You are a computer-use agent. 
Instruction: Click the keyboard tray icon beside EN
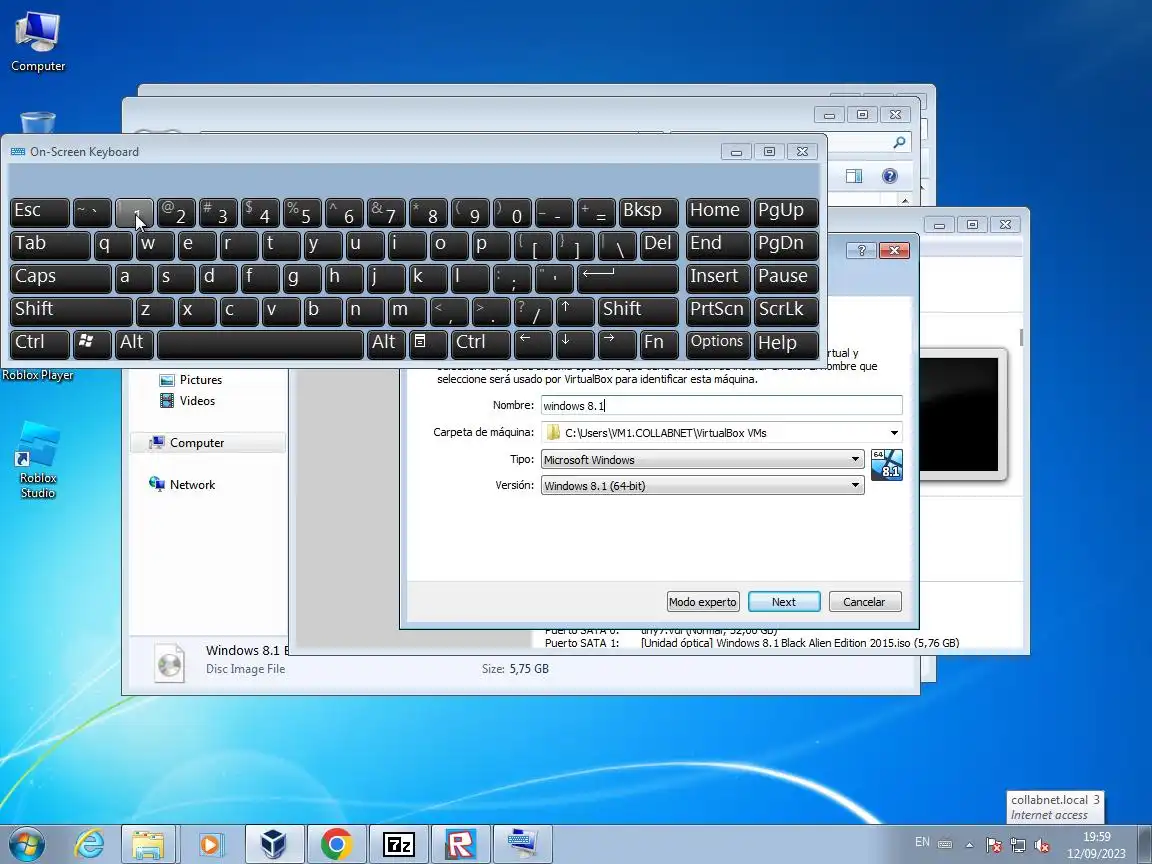tap(946, 844)
